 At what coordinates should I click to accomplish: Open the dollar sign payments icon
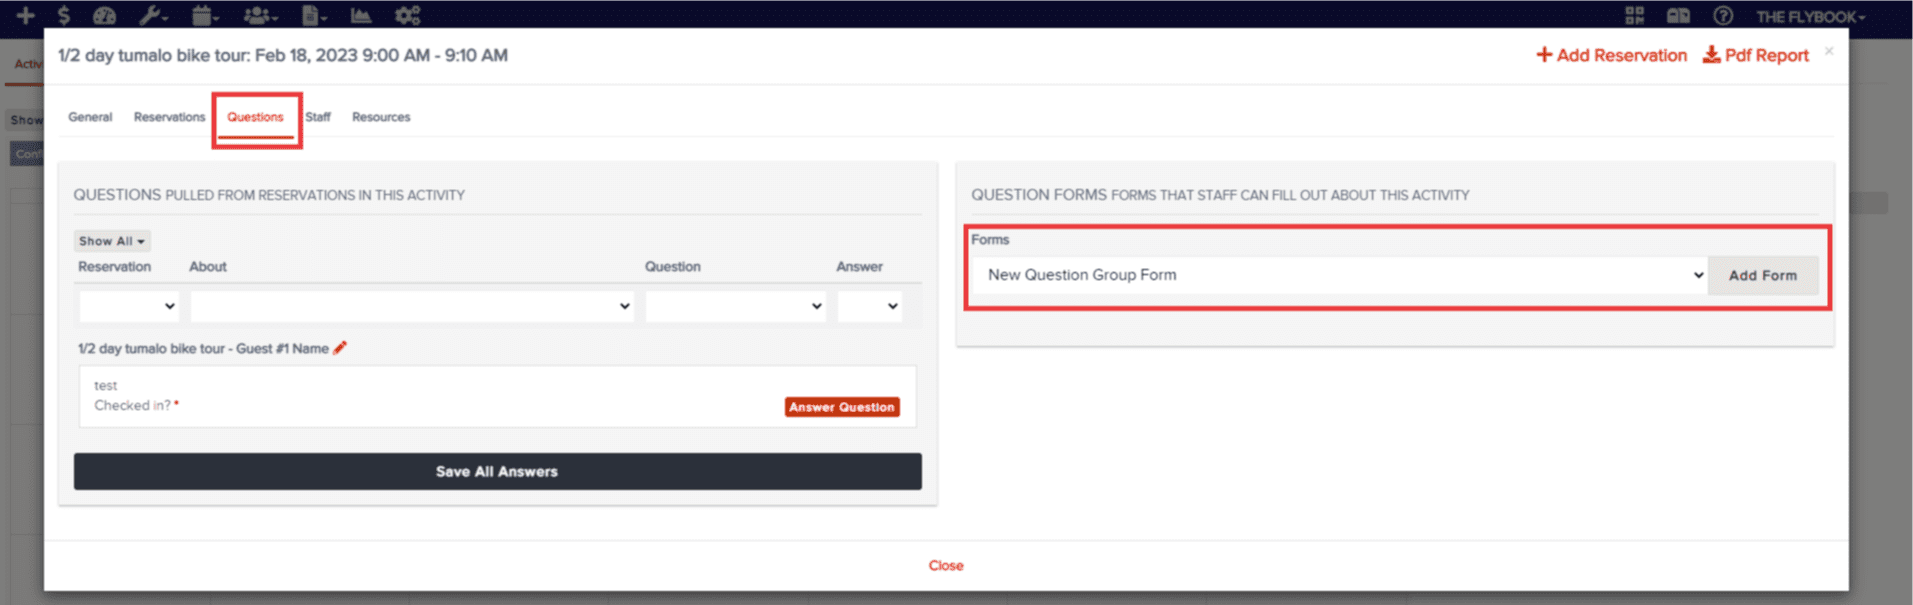(x=64, y=15)
